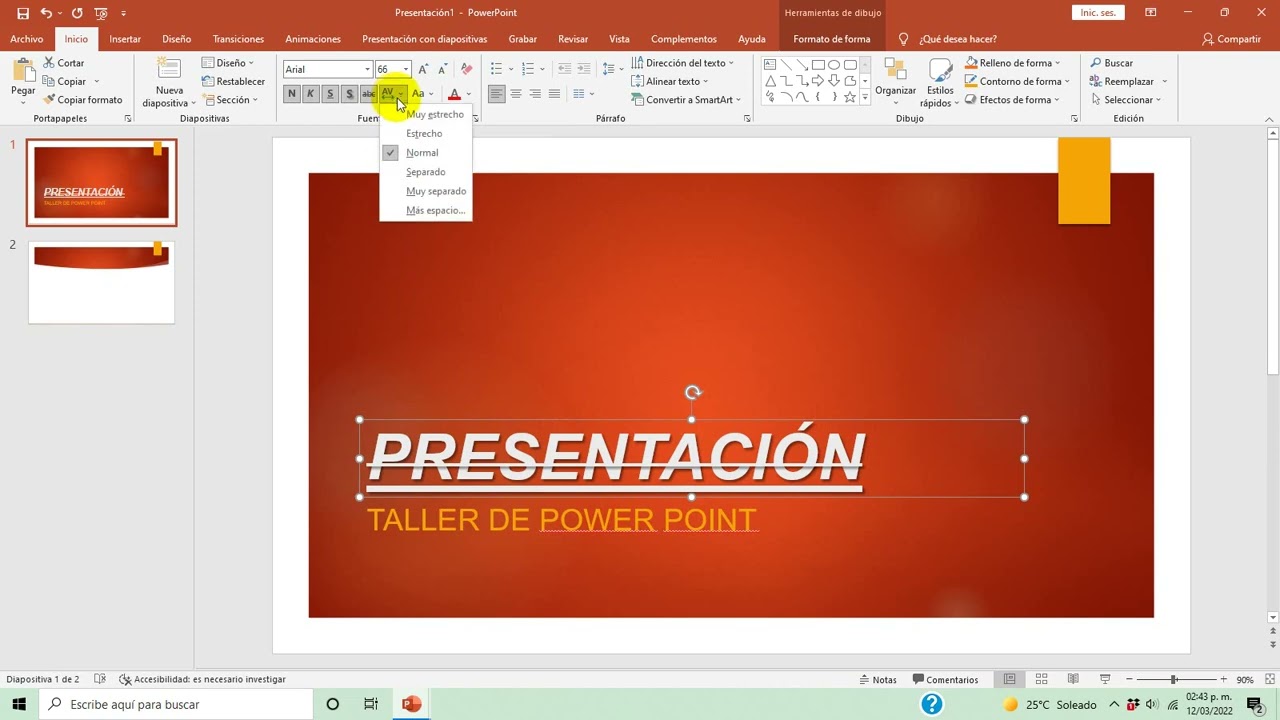Open Contorno de forma dropdown
The height and width of the screenshot is (720, 1280).
pos(1017,82)
